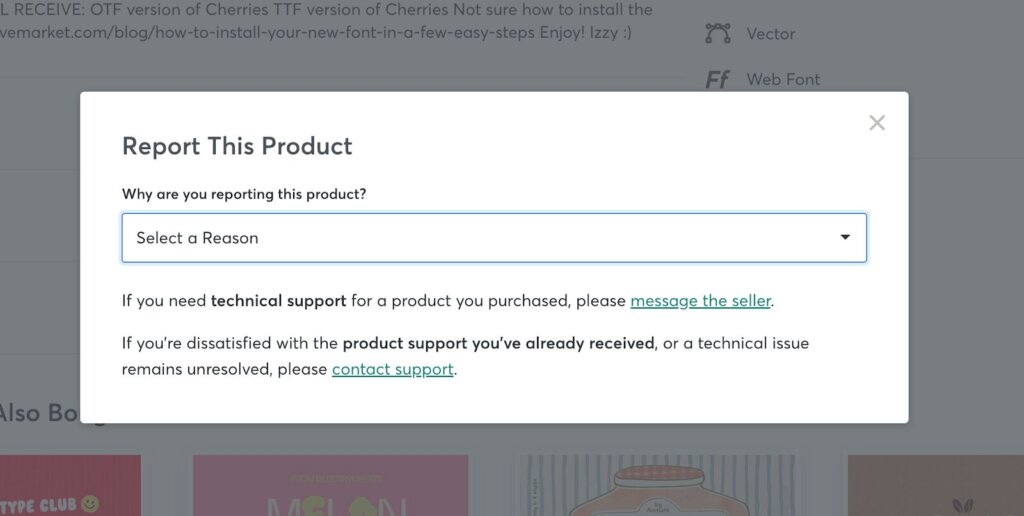
Task: Close the Report This Product dialog
Action: tap(877, 123)
